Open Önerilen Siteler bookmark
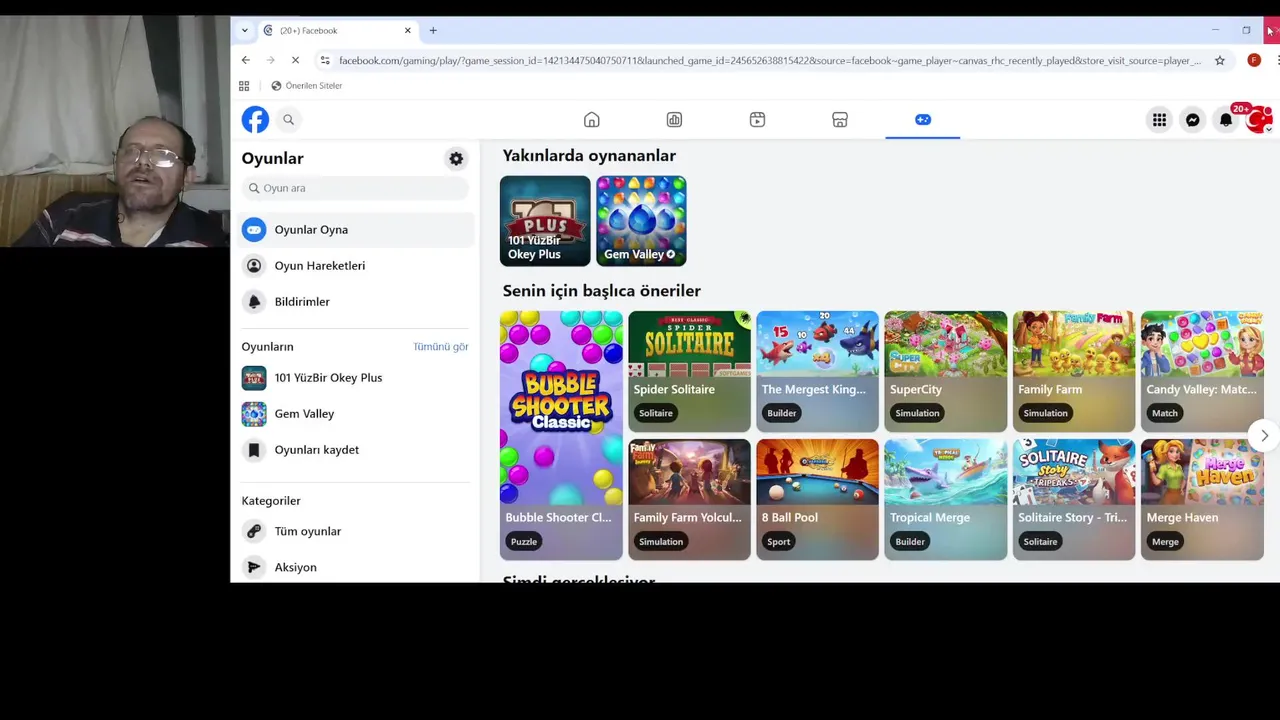 coord(306,86)
